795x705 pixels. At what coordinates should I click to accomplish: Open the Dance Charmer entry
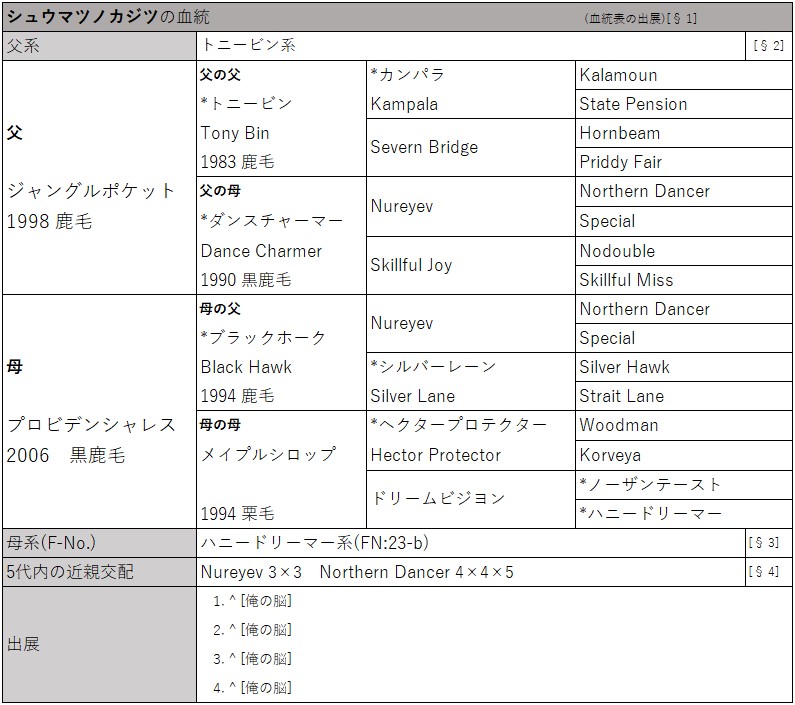(x=261, y=251)
